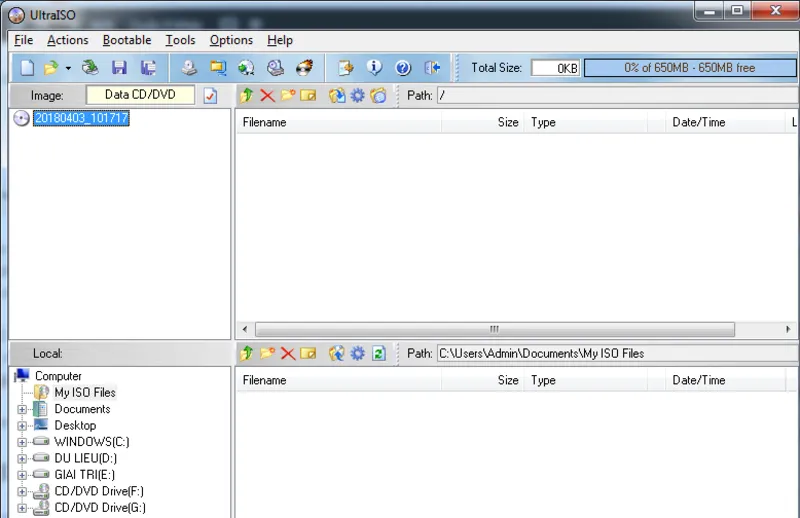Click the blue Help question mark icon
Viewport: 800px width, 518px height.
pyautogui.click(x=403, y=68)
